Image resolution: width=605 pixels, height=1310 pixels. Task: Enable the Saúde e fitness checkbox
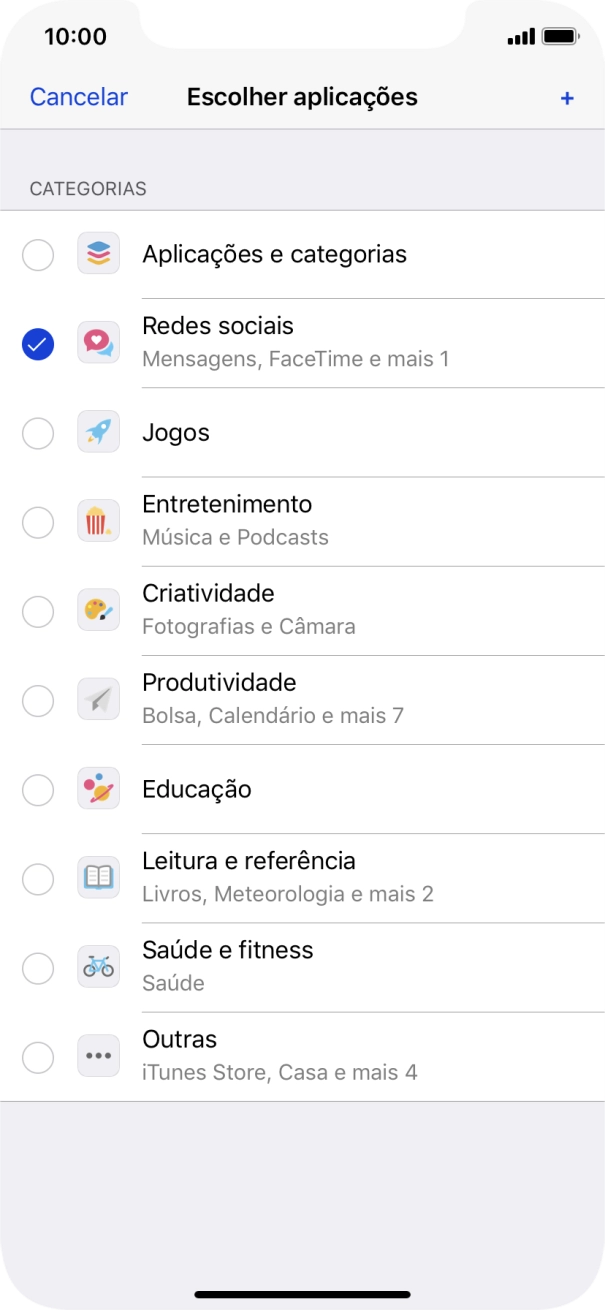pyautogui.click(x=38, y=968)
